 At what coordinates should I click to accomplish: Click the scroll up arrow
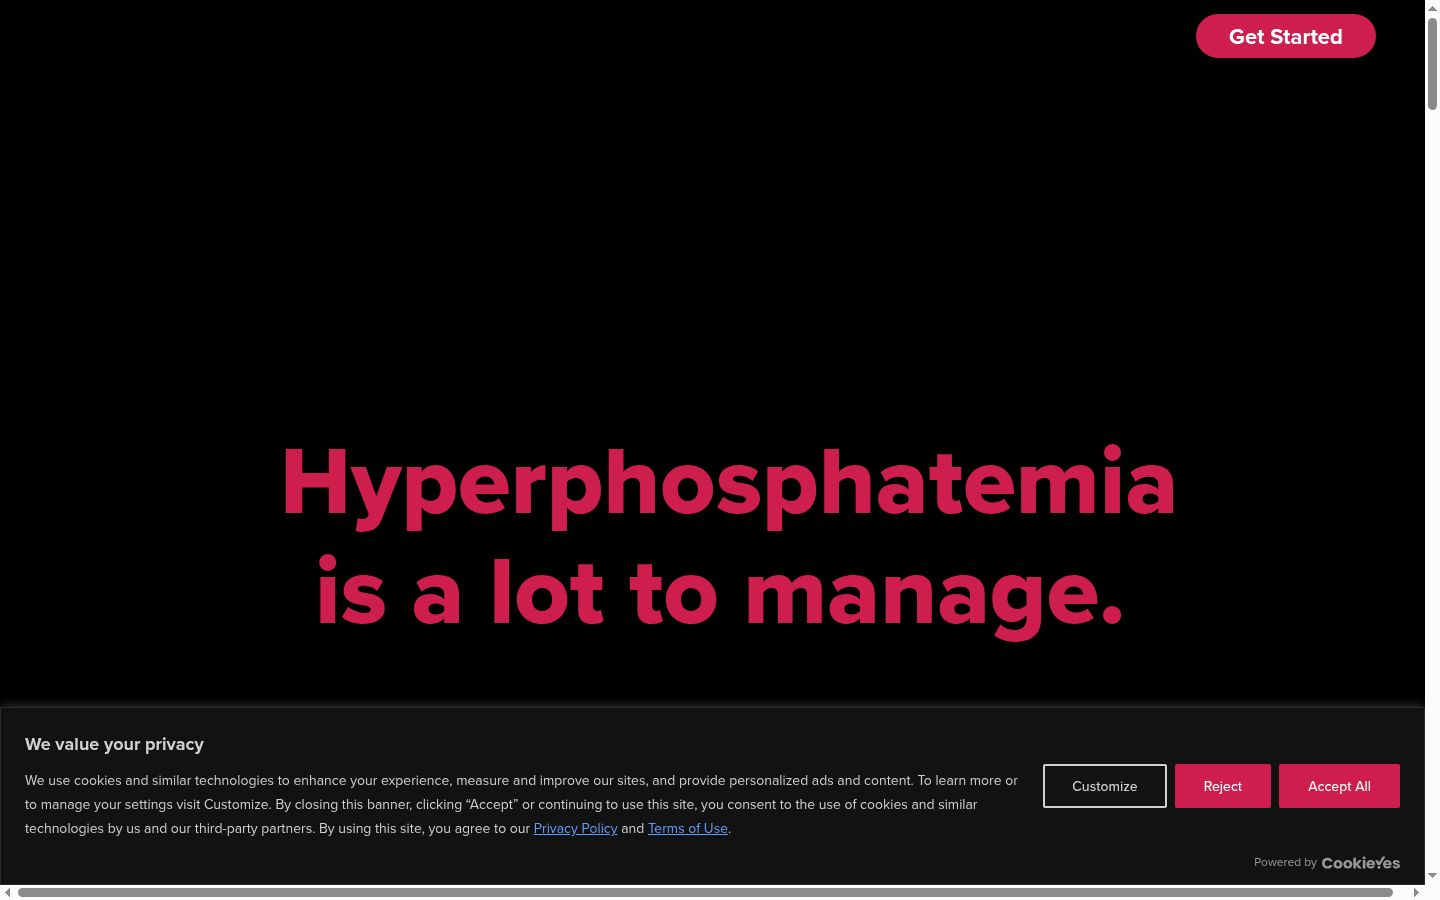[1432, 7]
